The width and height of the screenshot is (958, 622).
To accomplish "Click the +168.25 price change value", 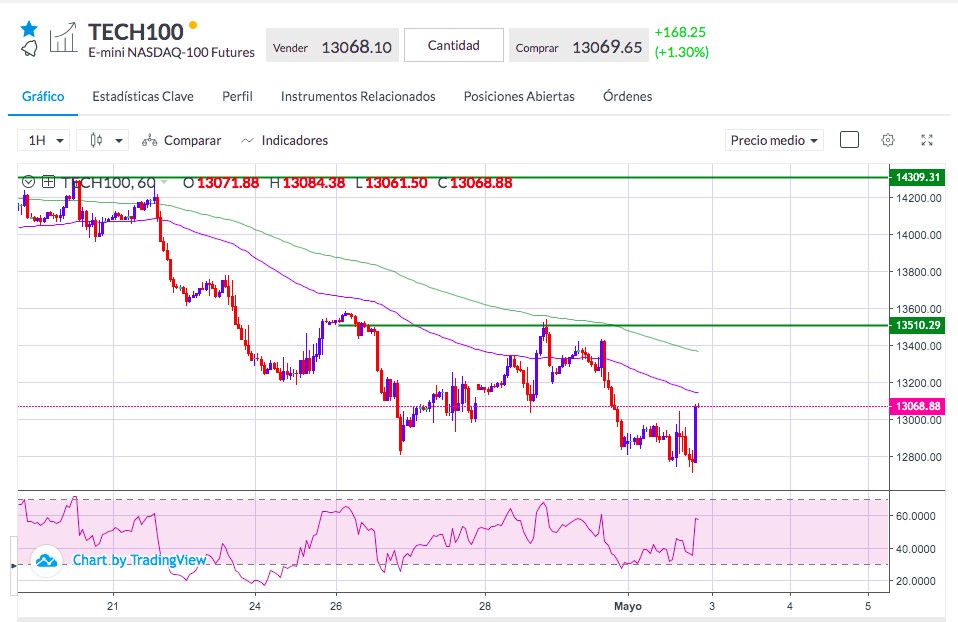I will click(x=680, y=32).
